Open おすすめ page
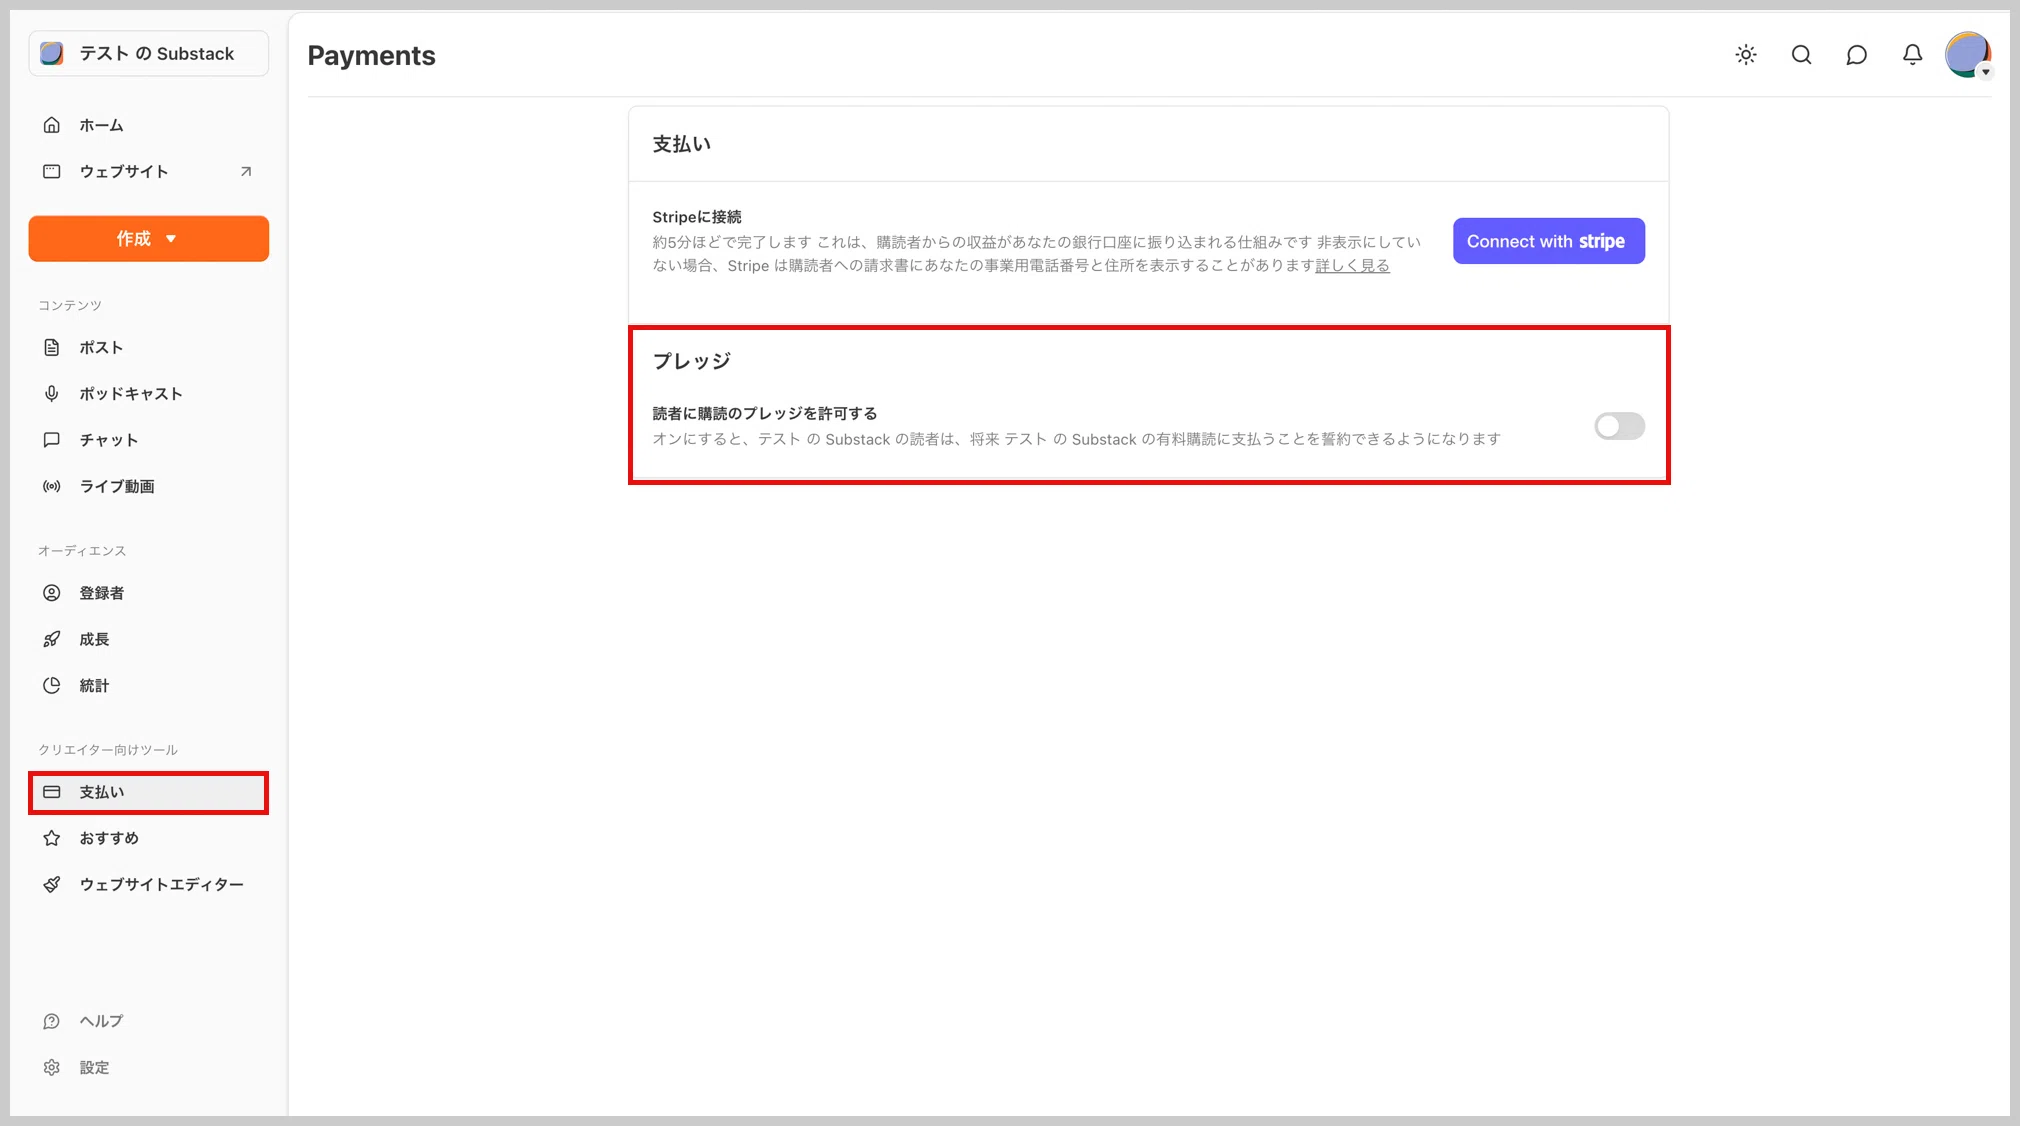Screen dimensions: 2020x1126 [x=149, y=838]
